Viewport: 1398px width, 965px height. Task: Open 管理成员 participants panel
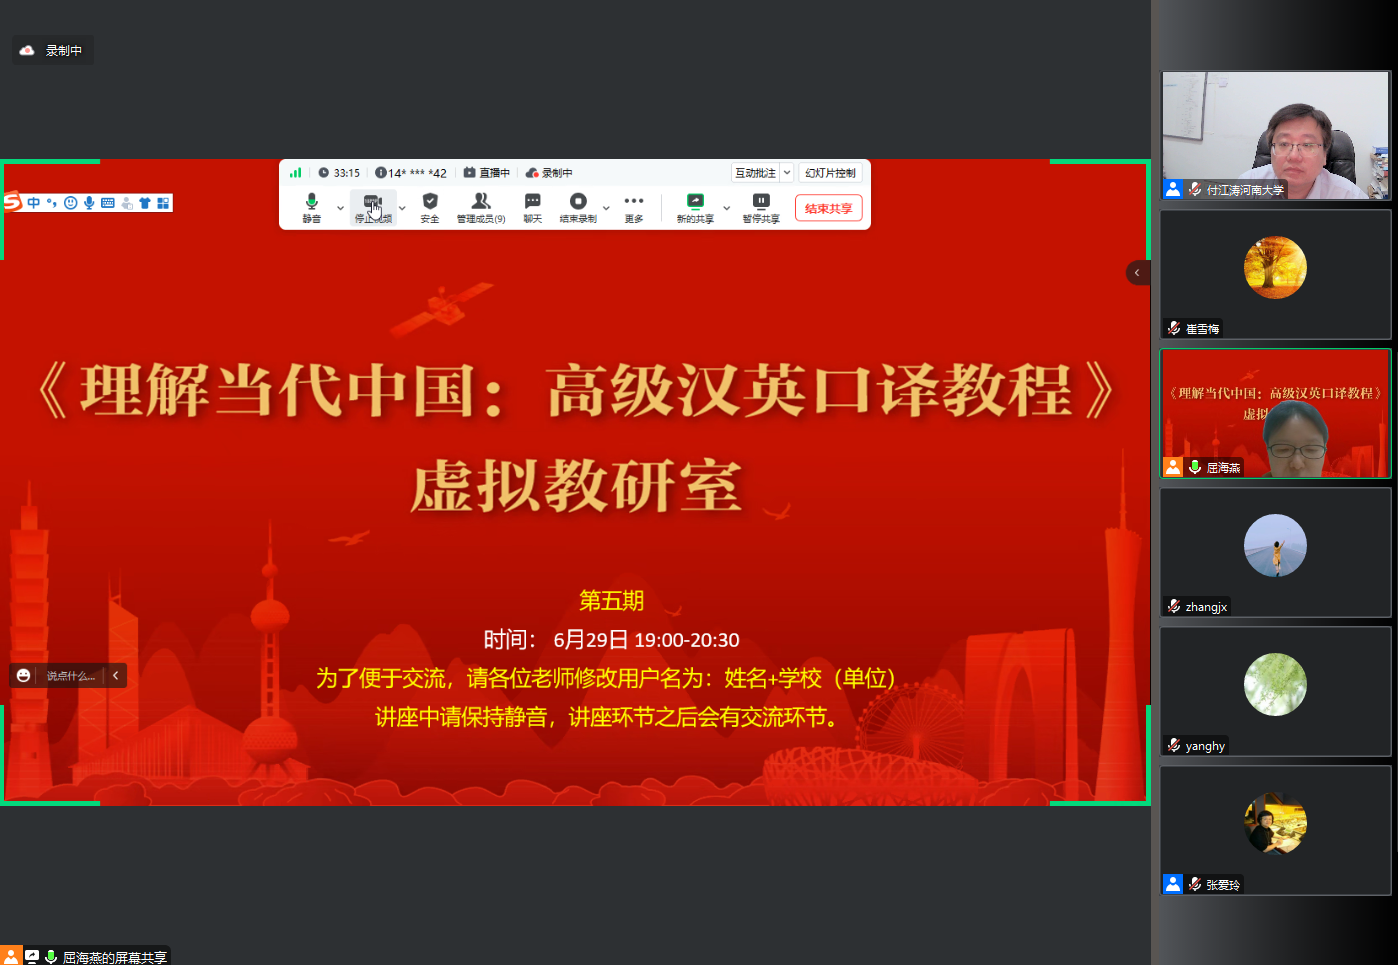481,207
